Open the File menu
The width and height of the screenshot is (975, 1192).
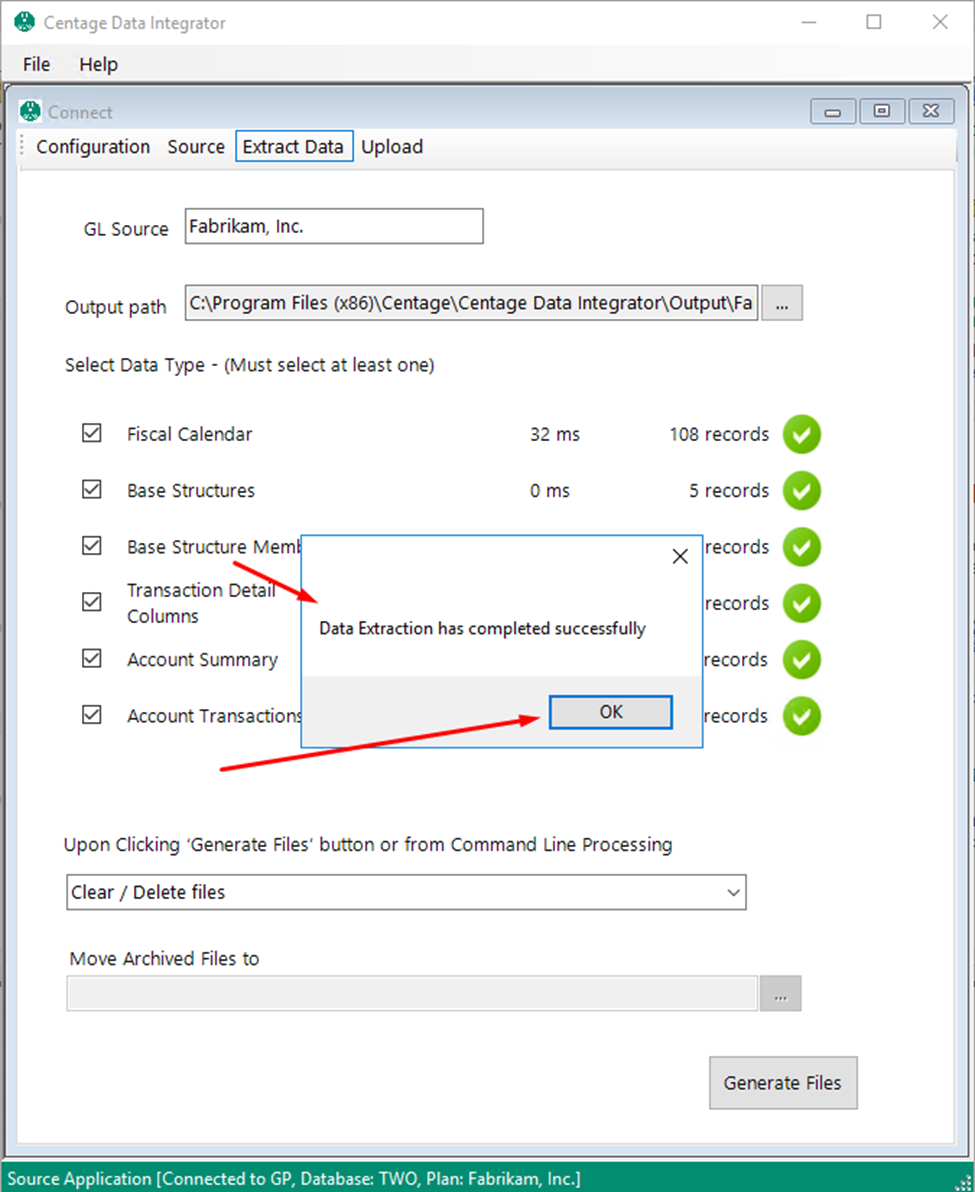36,65
